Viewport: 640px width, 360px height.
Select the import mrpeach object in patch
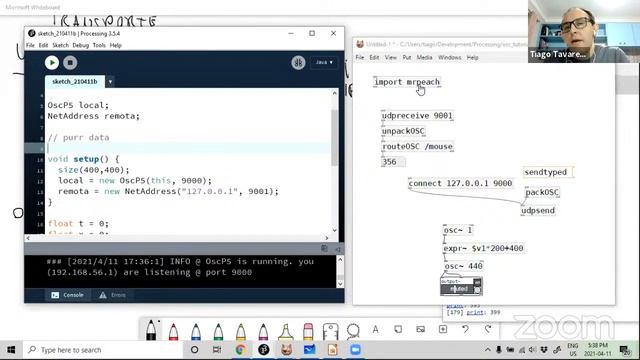407,82
